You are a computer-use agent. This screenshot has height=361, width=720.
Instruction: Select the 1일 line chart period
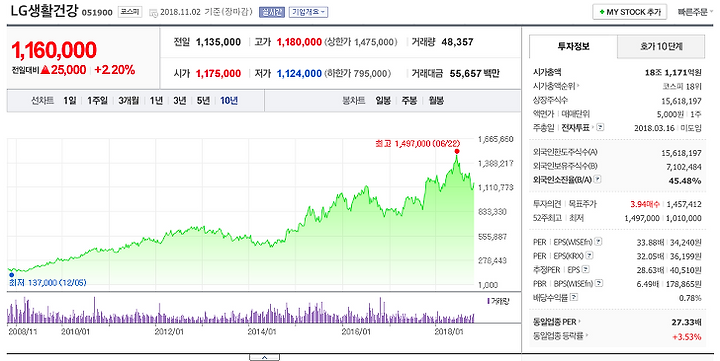[x=70, y=101]
